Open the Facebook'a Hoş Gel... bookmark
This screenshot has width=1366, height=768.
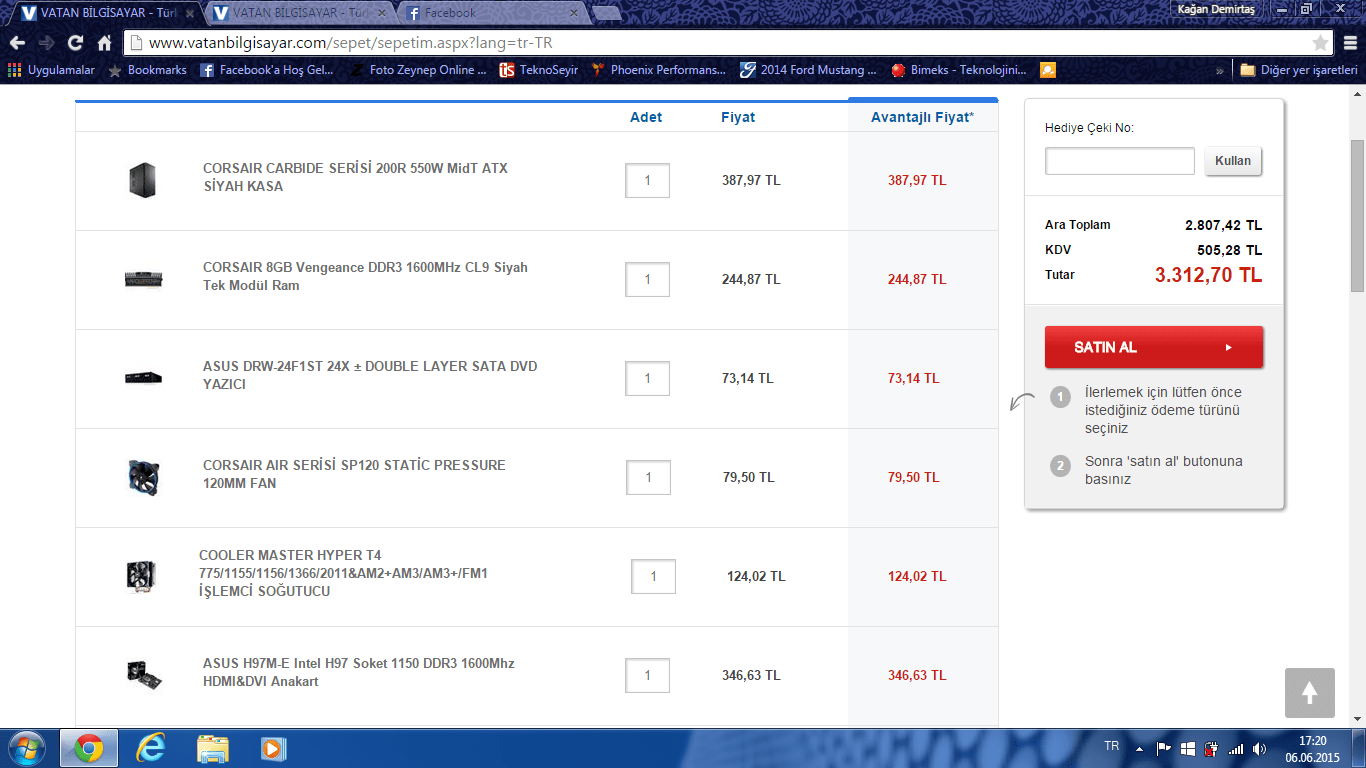click(267, 70)
